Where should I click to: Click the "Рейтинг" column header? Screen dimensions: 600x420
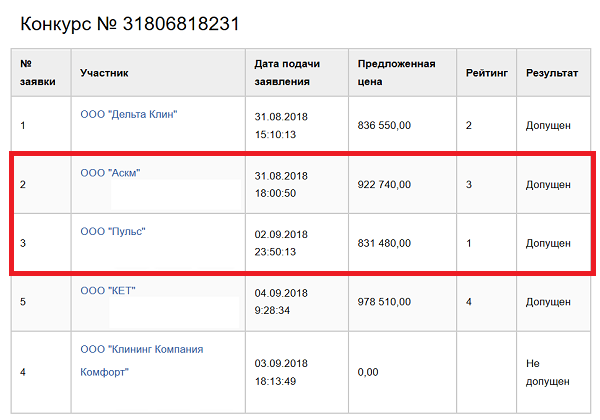coord(486,73)
